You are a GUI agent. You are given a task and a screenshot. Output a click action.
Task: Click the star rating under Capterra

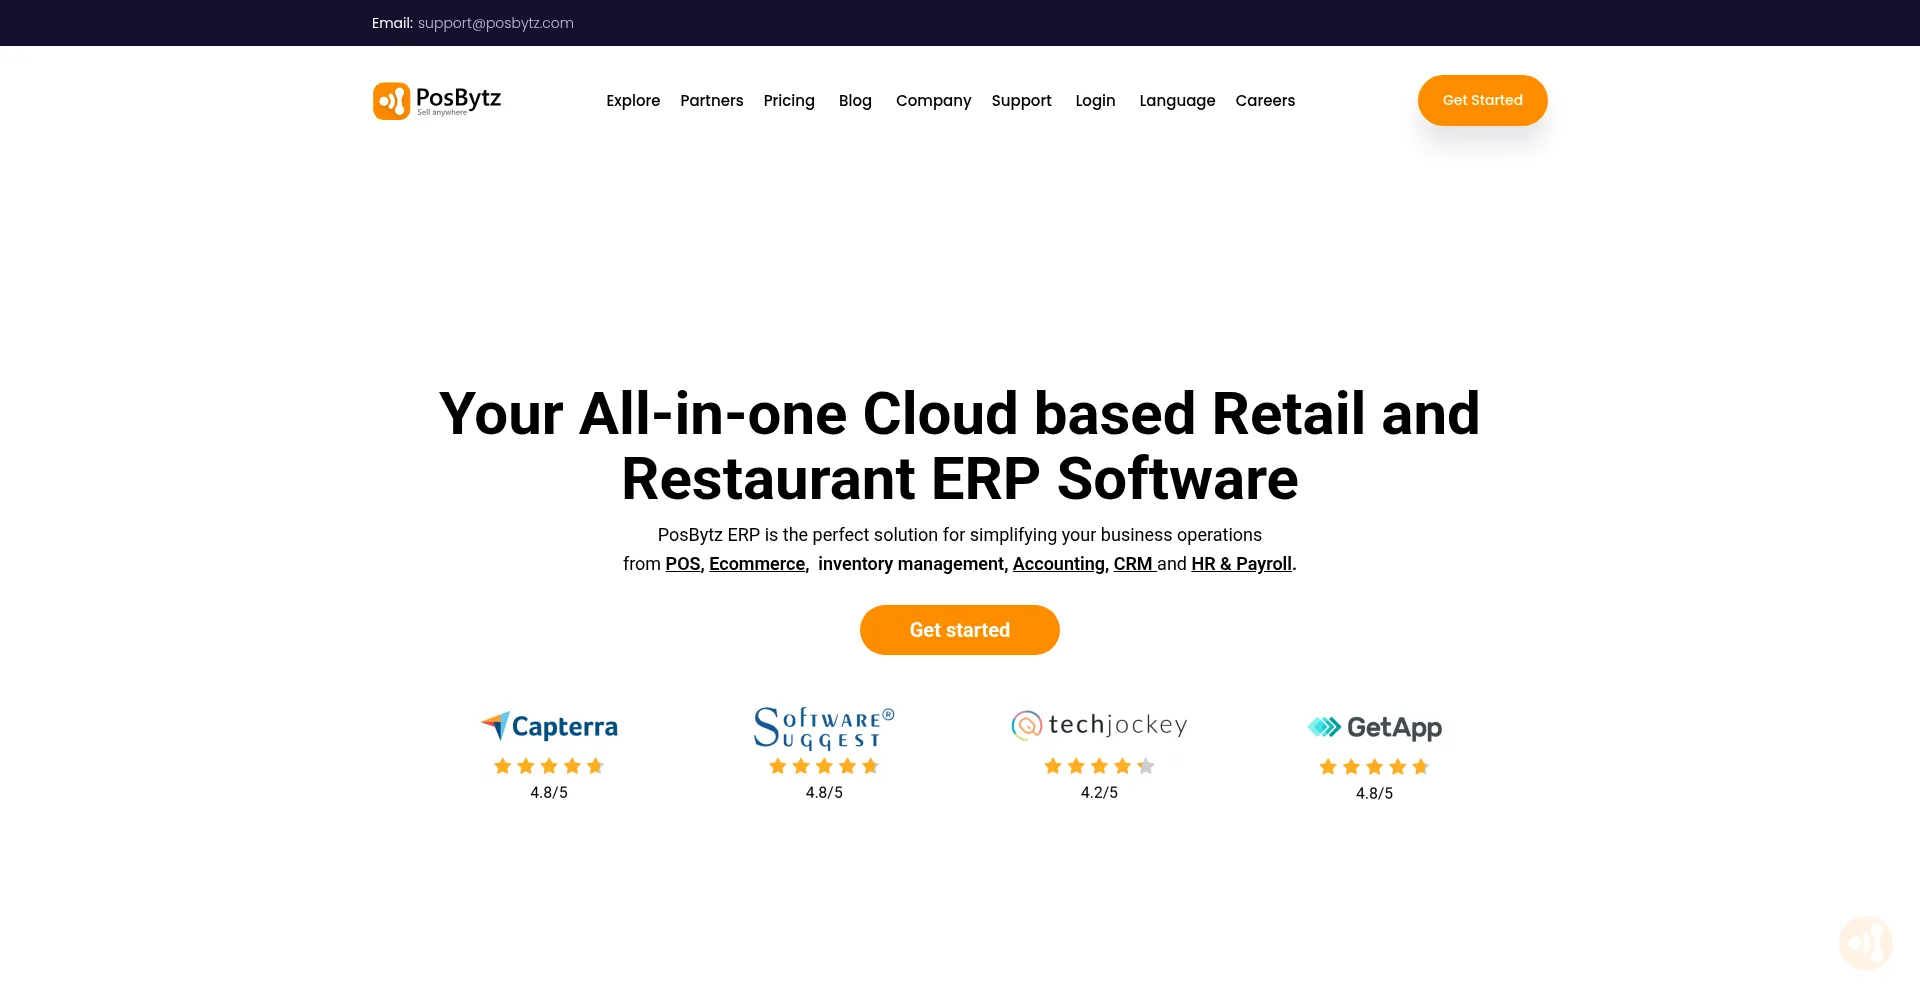click(x=549, y=766)
